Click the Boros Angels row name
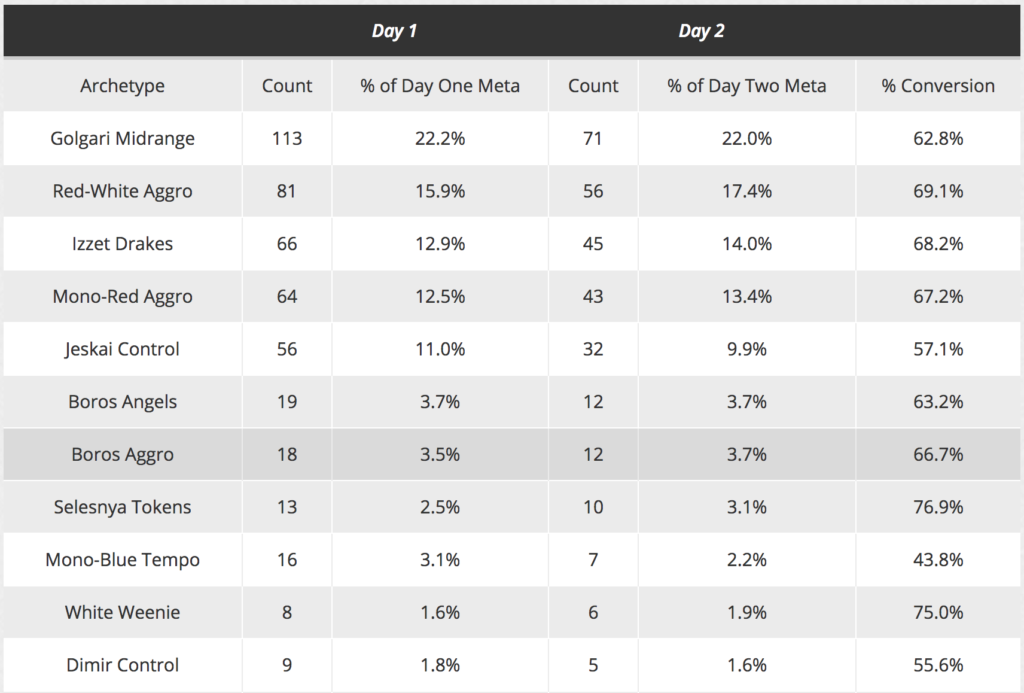Image resolution: width=1024 pixels, height=693 pixels. [x=122, y=402]
